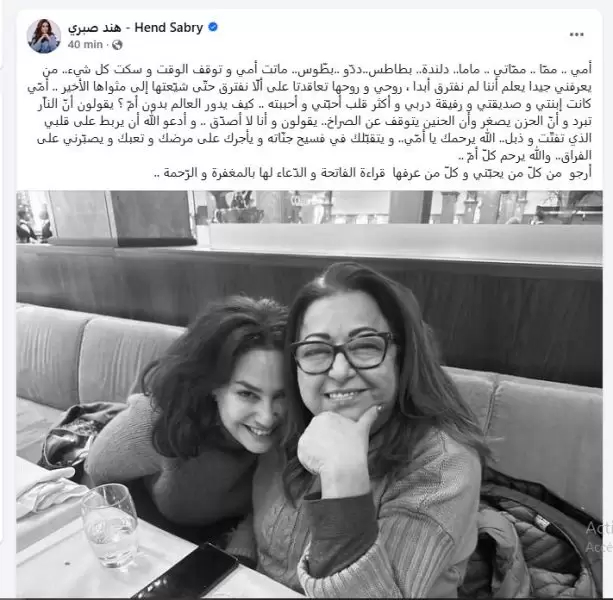Viewport: 613px width, 600px height.
Task: Click the dark-haired younger woman in photo
Action: pos(188,410)
